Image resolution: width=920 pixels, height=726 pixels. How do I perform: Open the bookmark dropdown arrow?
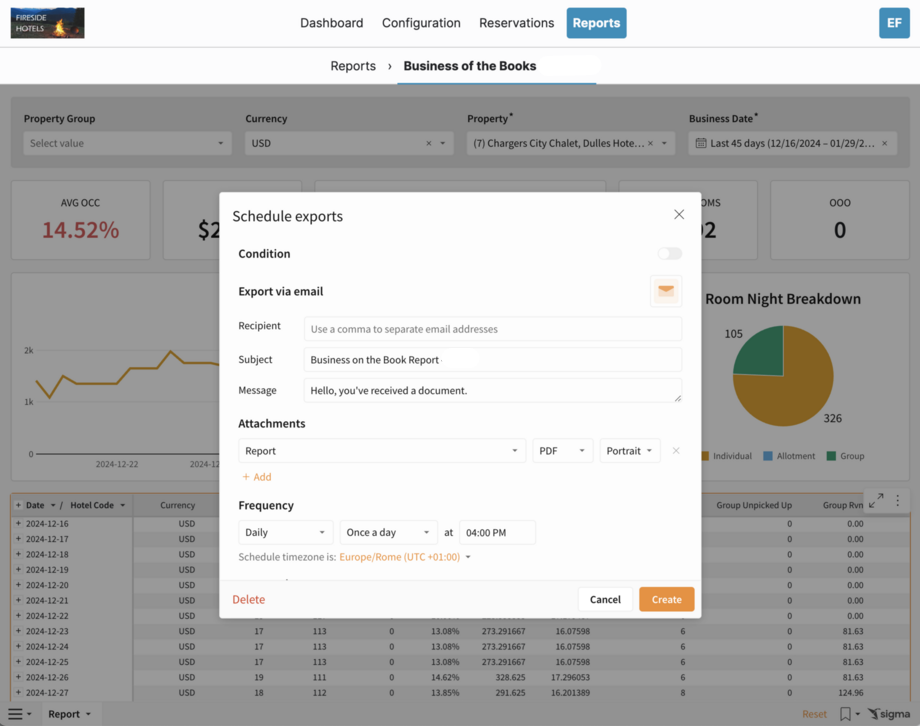point(858,714)
